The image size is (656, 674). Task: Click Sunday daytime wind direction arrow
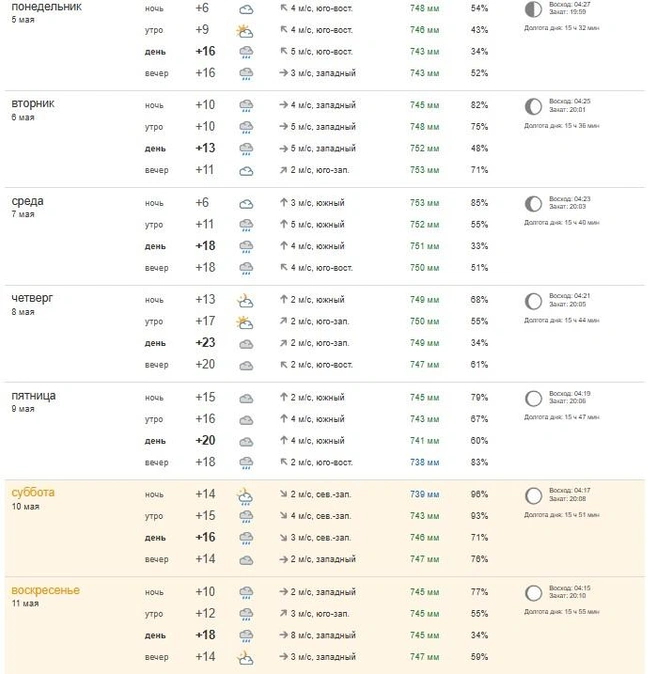[283, 635]
